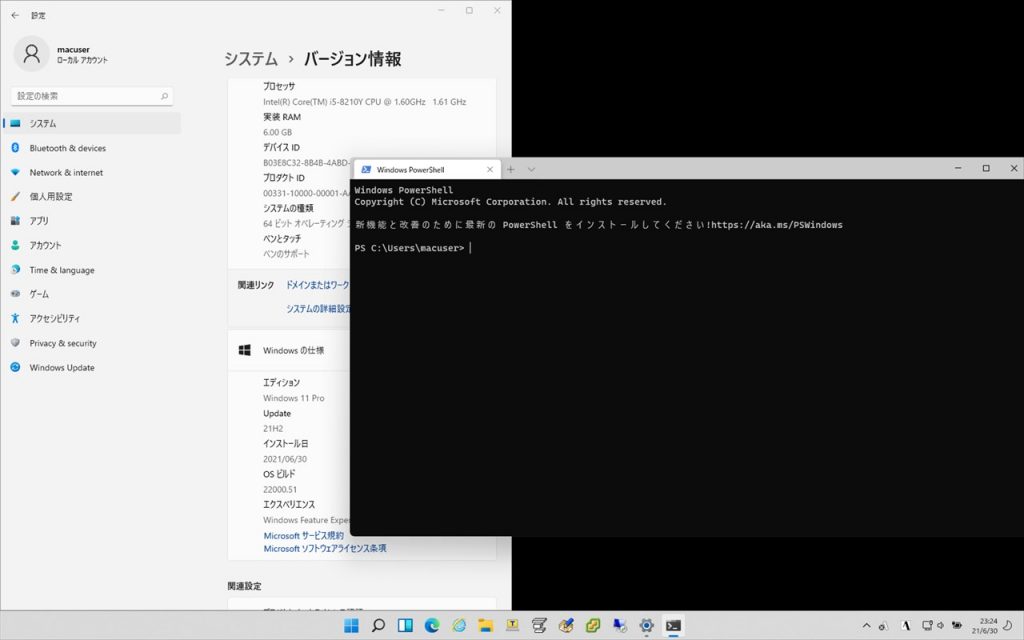
Task: Switch to Settings gear on the taskbar
Action: coord(647,626)
